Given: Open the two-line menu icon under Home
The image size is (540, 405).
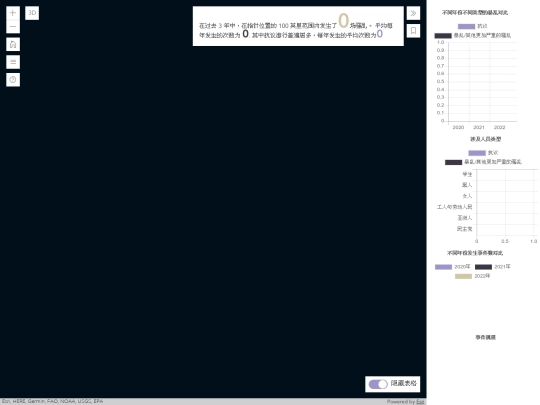Looking at the screenshot, I should (x=13, y=62).
